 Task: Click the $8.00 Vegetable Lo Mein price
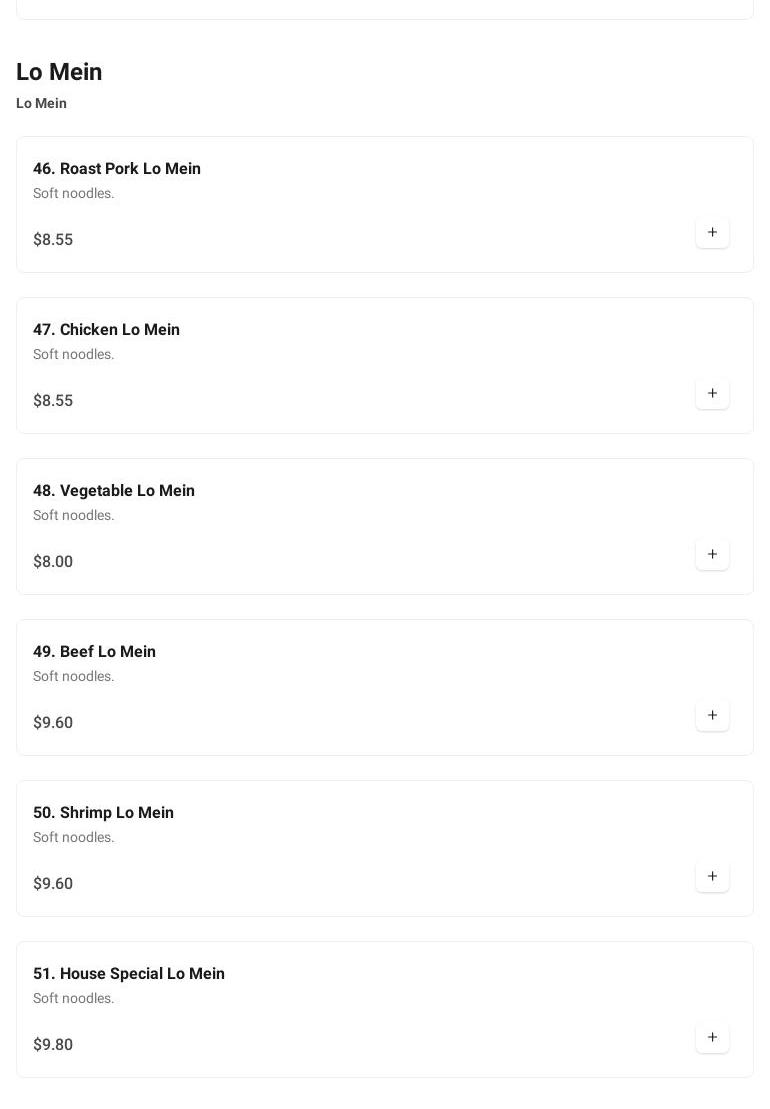[53, 562]
